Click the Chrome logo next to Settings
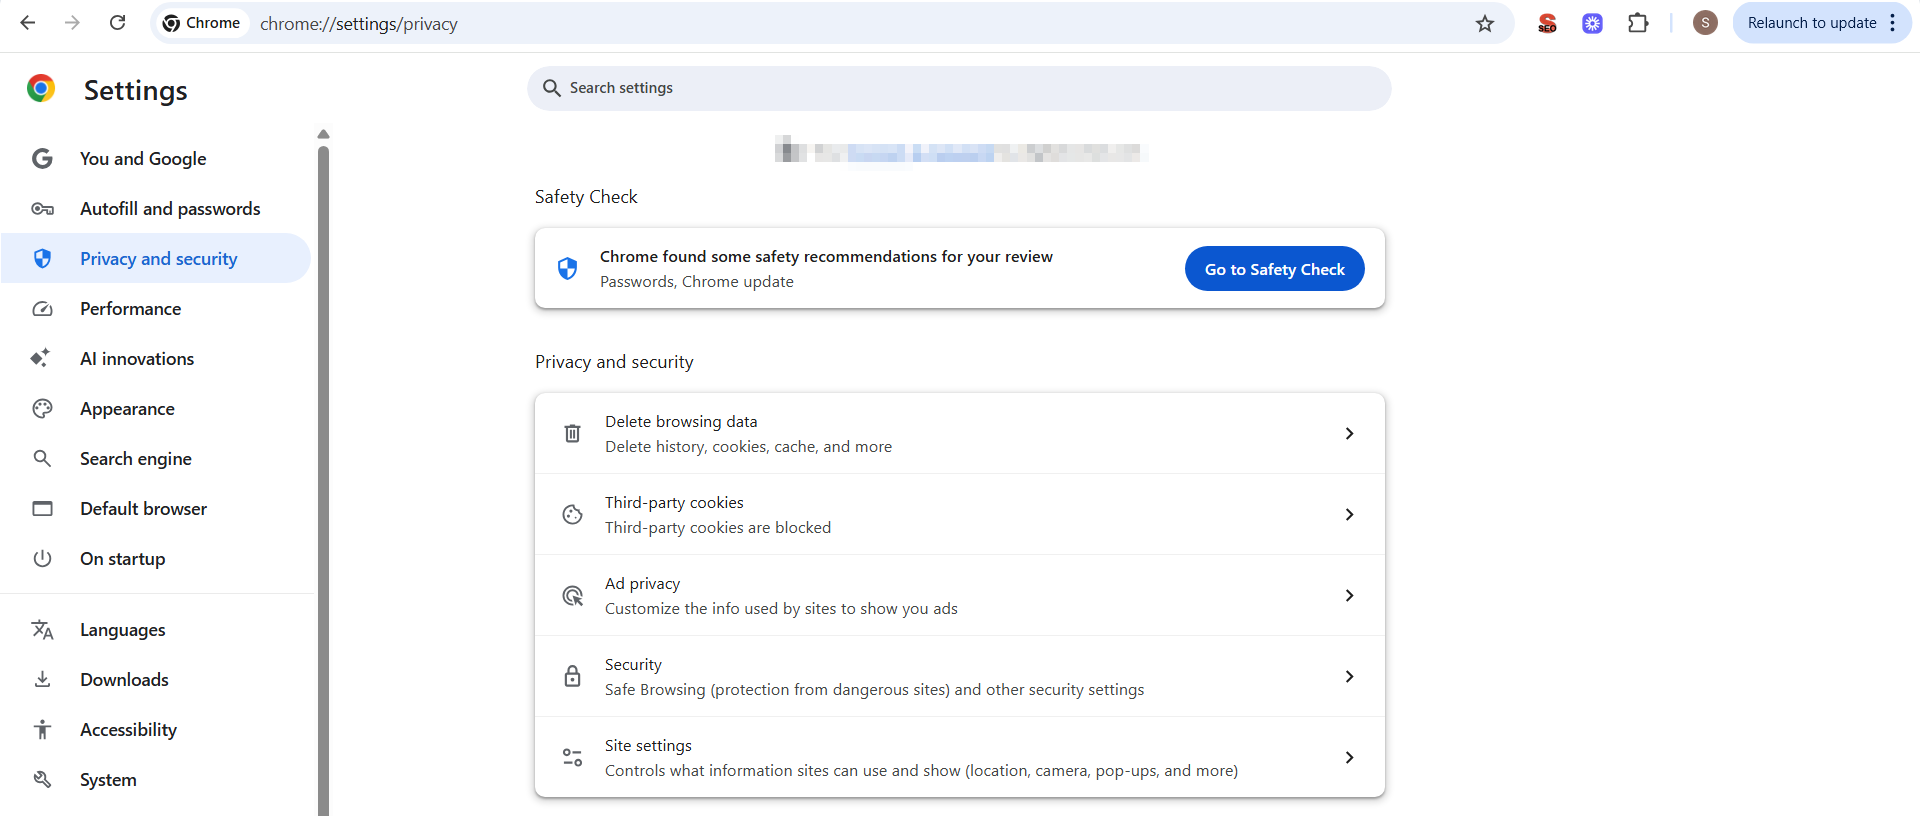1920x816 pixels. (41, 89)
